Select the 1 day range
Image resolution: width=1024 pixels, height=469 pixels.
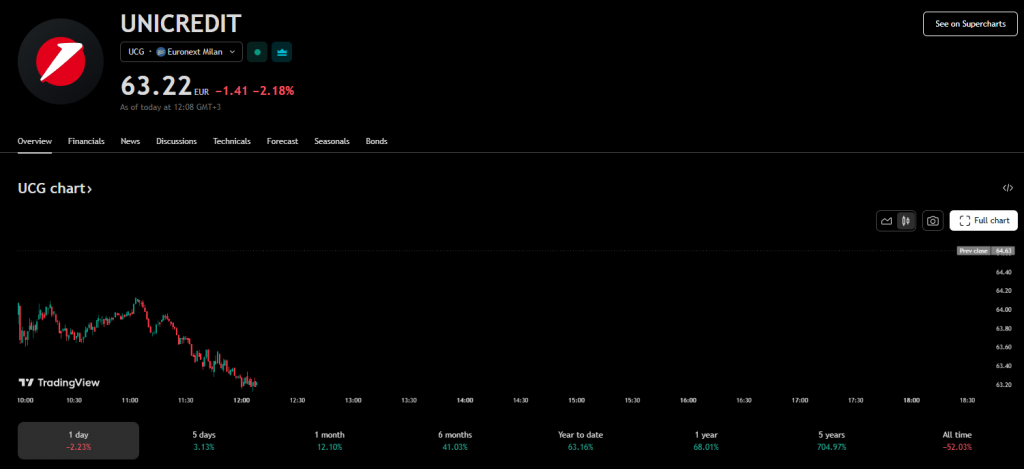point(78,440)
